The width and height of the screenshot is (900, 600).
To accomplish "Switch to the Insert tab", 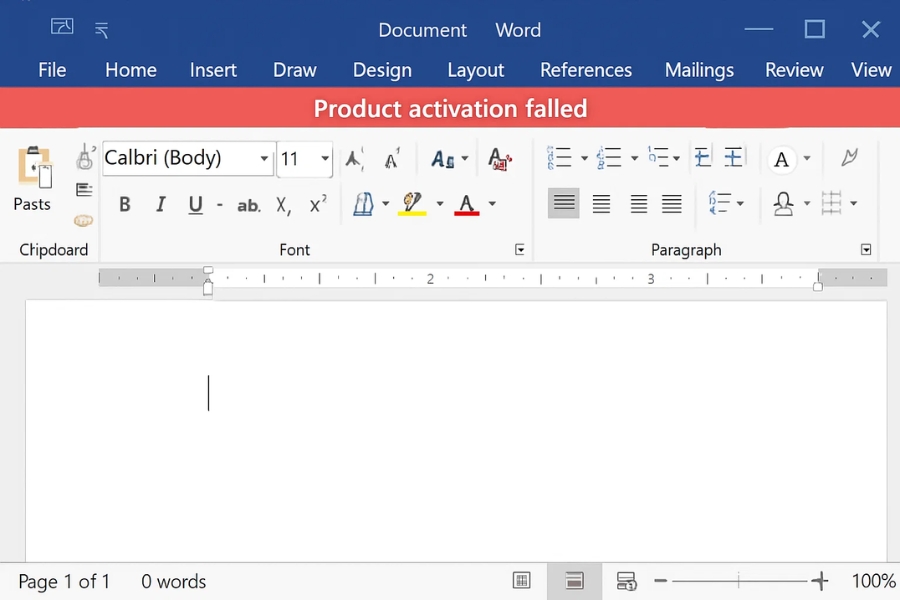I will coord(213,70).
